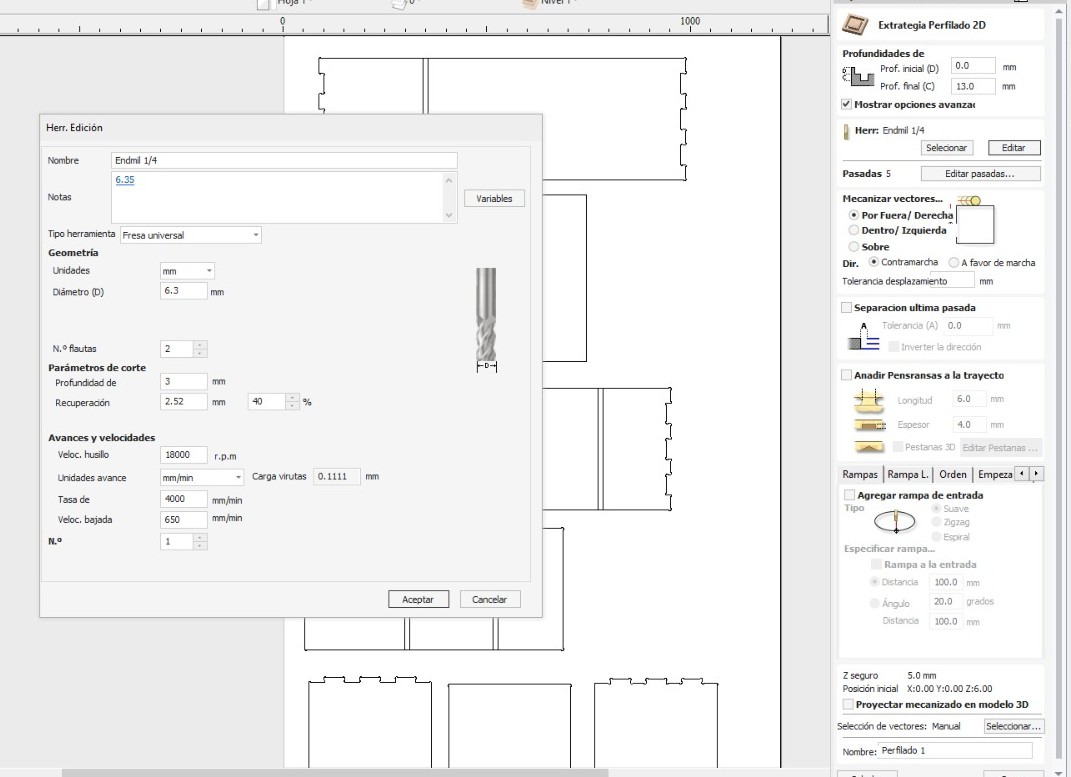Open the Tipo herramienta dropdown
This screenshot has height=777, width=1071.
coord(191,235)
